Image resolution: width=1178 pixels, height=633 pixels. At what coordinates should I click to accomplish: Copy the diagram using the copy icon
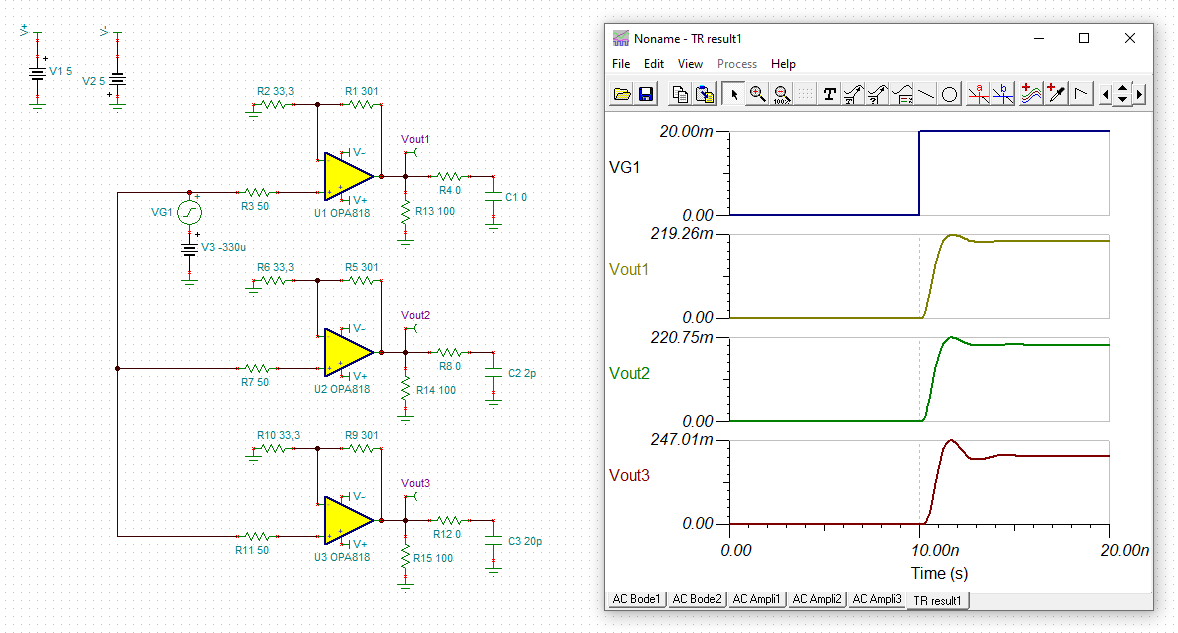coord(680,94)
